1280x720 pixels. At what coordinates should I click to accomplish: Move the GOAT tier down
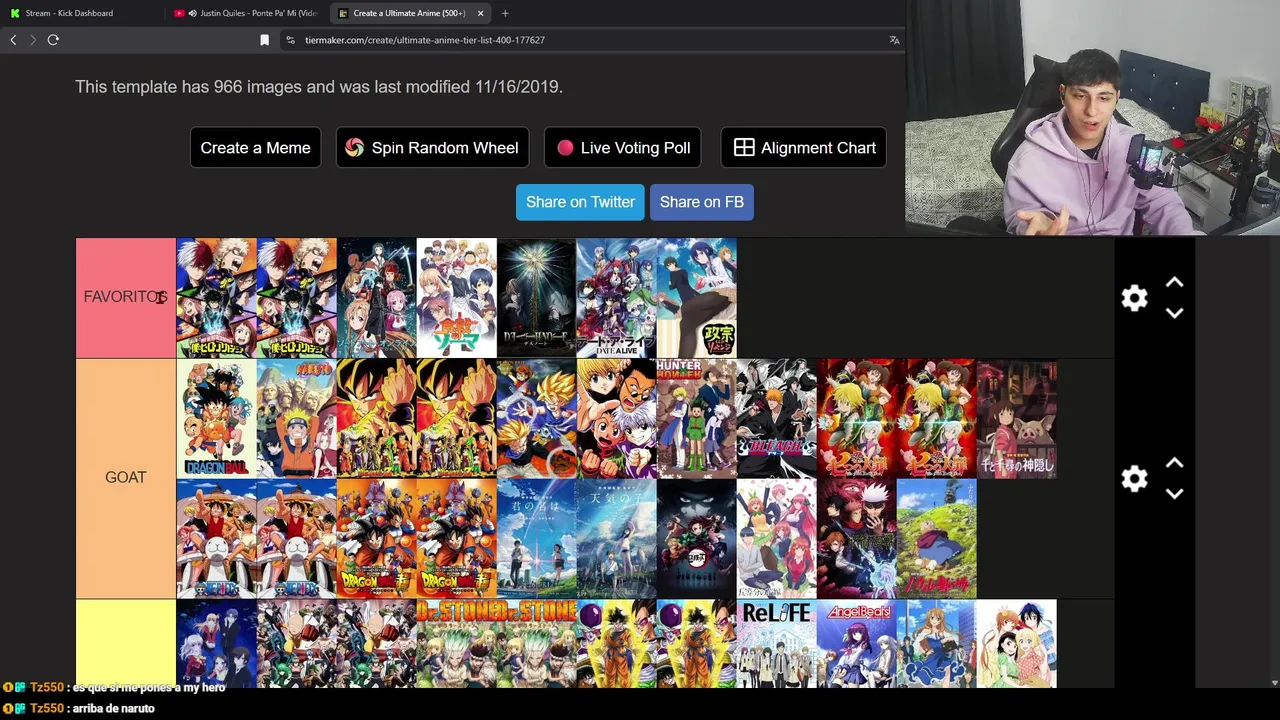(1175, 493)
